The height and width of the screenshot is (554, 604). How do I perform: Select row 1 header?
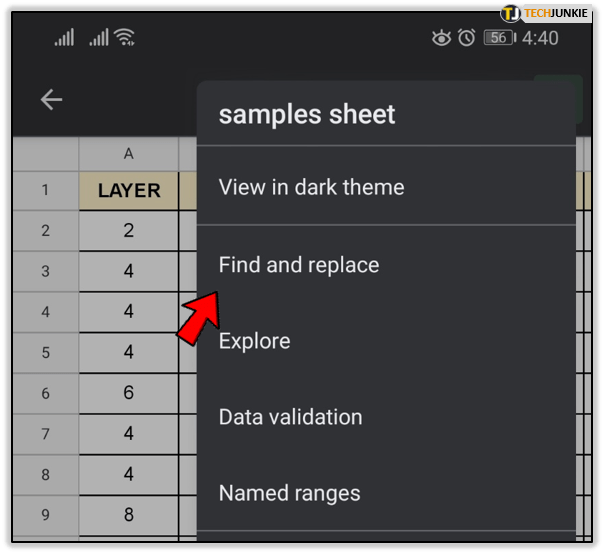coord(45,191)
